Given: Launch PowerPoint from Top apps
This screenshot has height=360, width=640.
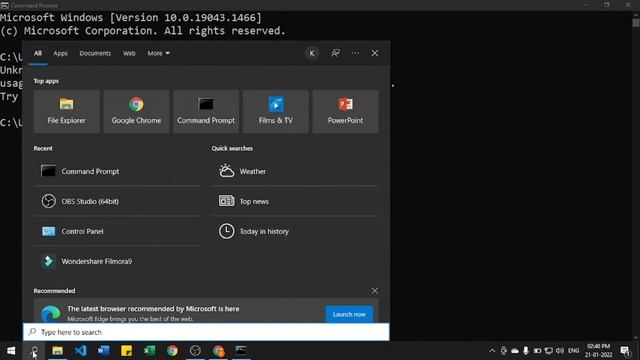Looking at the screenshot, I should coord(345,111).
